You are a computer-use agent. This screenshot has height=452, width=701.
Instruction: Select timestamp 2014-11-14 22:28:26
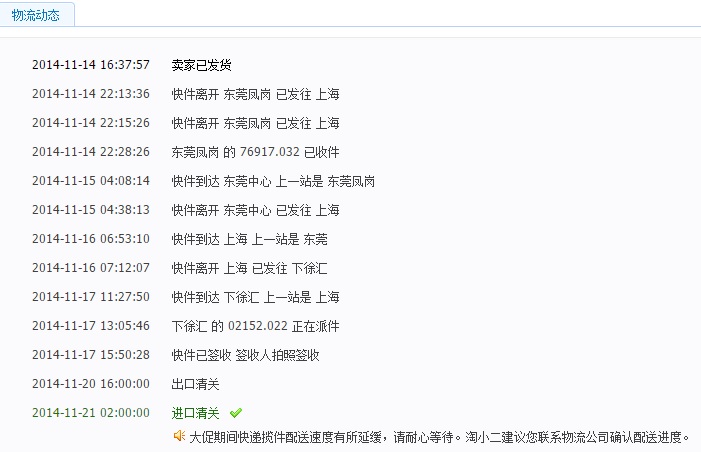coord(91,152)
